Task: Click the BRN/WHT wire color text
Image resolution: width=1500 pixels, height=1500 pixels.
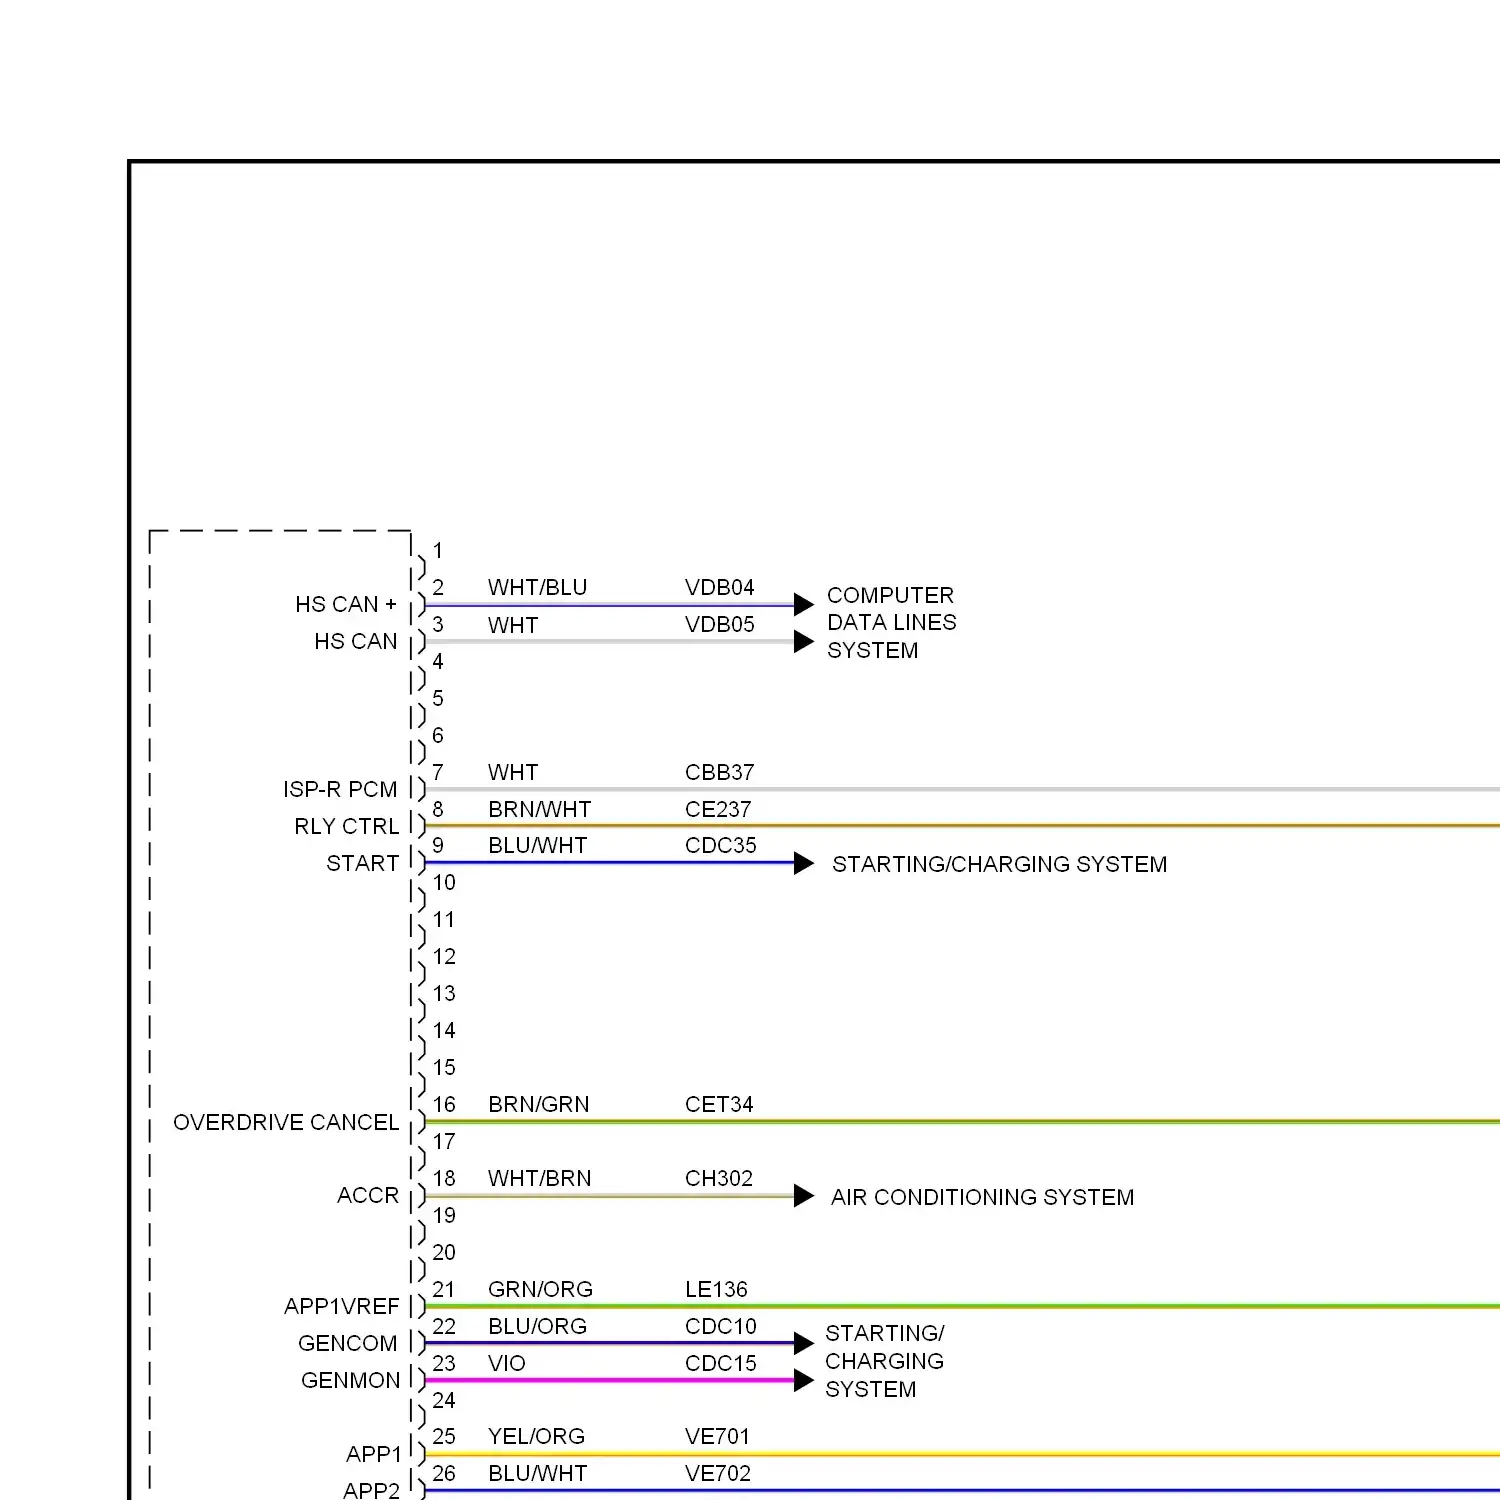Action: pos(539,809)
